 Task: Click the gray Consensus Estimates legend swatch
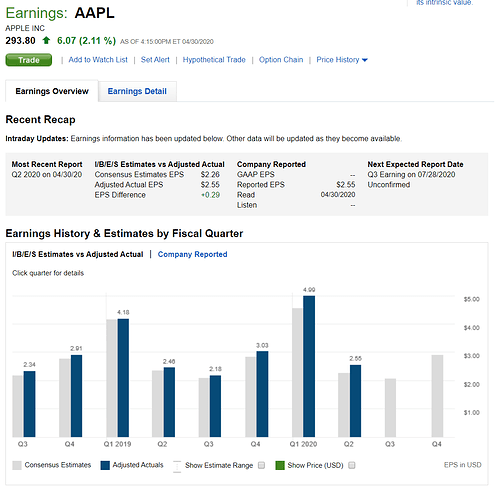[17, 465]
